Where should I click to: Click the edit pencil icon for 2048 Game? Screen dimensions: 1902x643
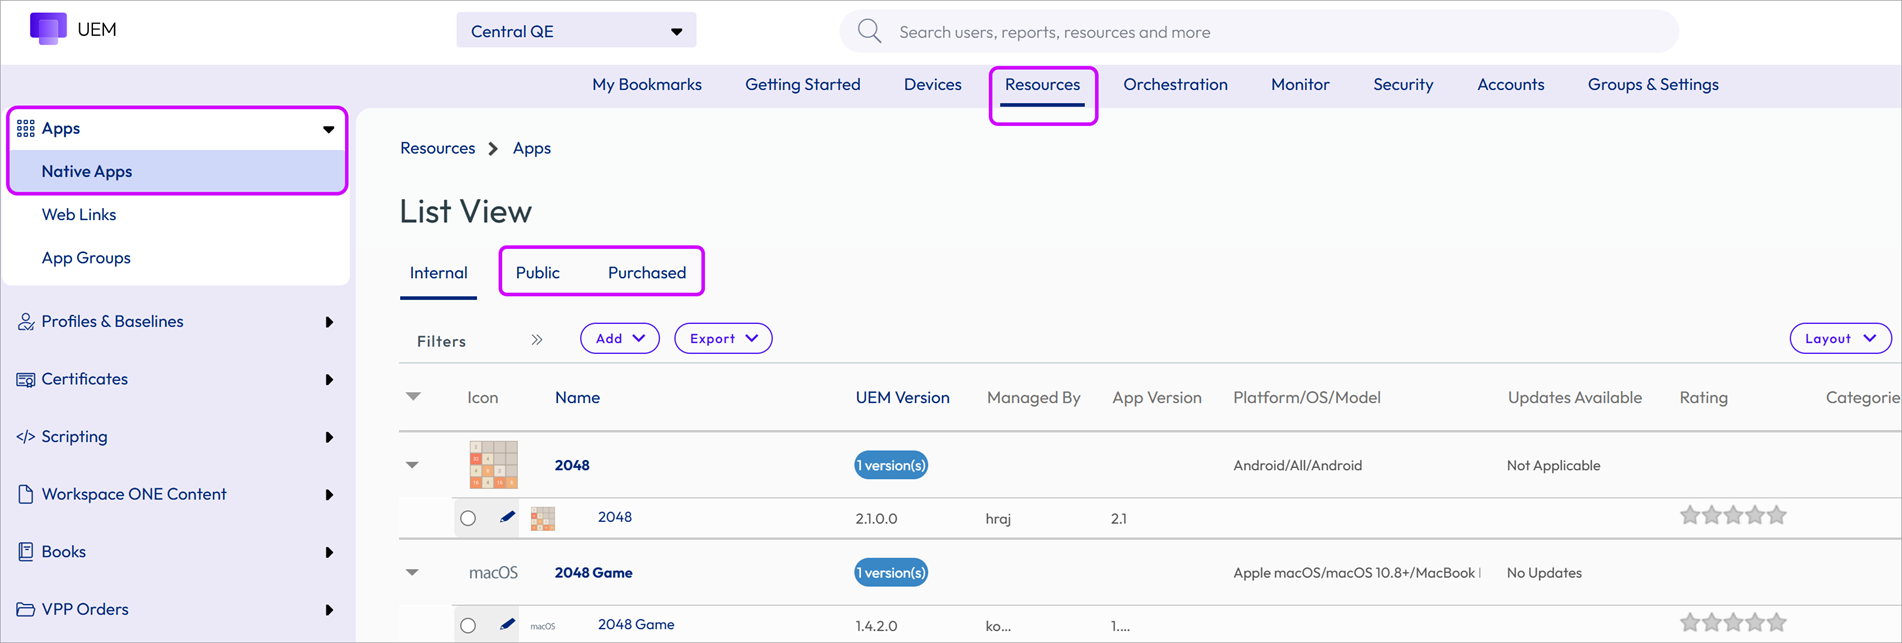[x=508, y=624]
